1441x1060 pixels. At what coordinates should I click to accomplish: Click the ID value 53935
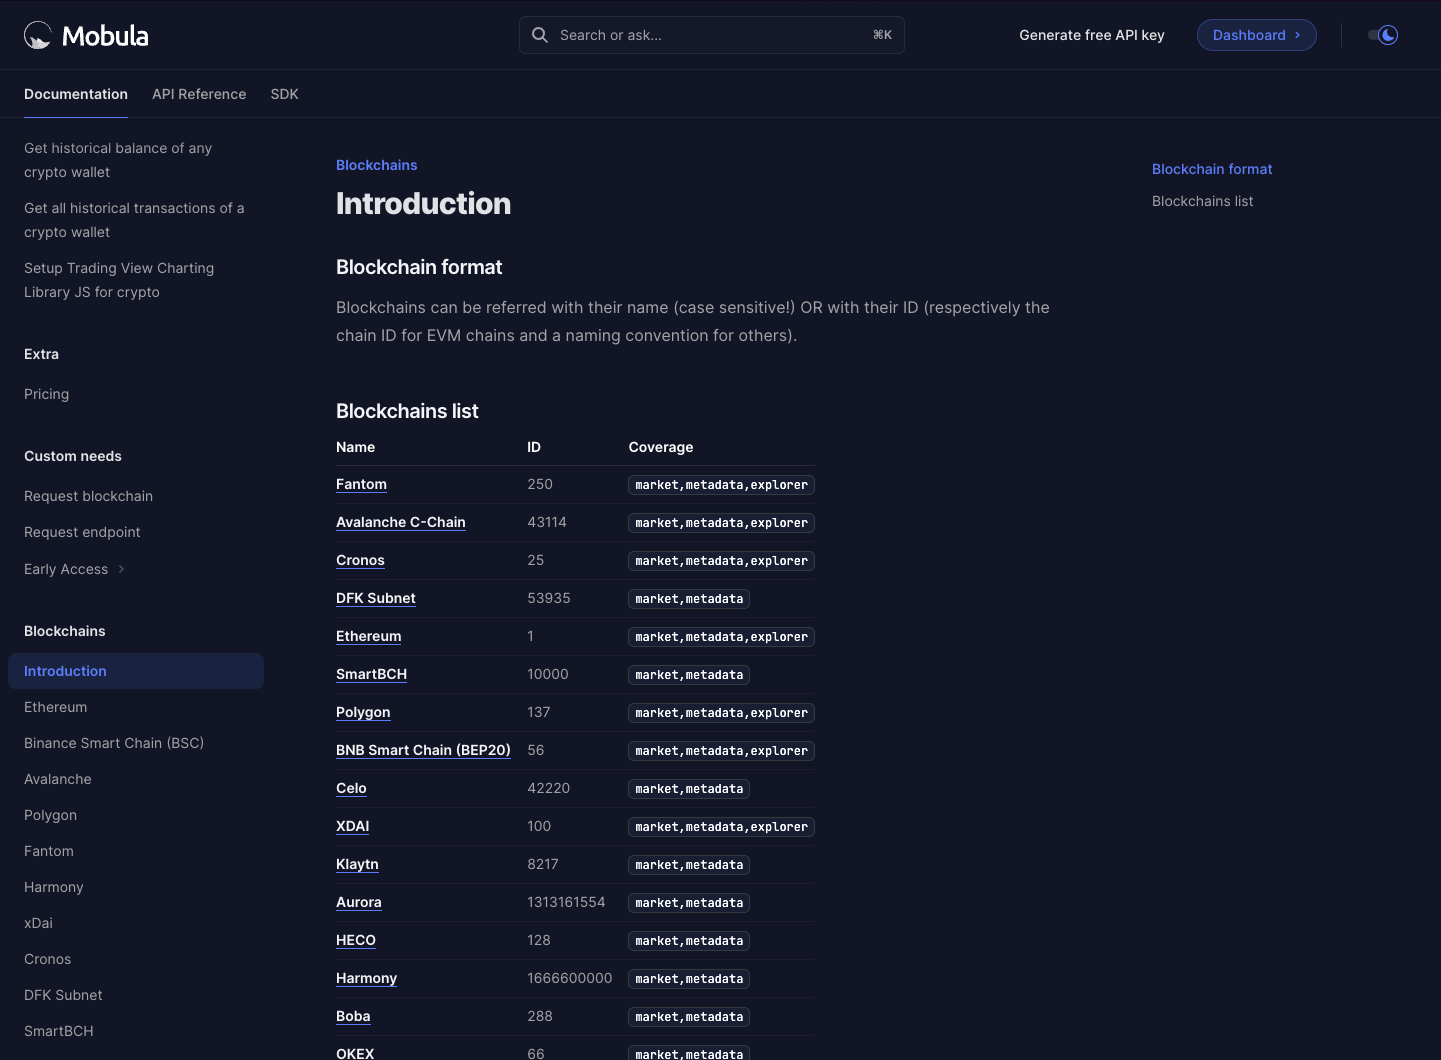point(549,598)
